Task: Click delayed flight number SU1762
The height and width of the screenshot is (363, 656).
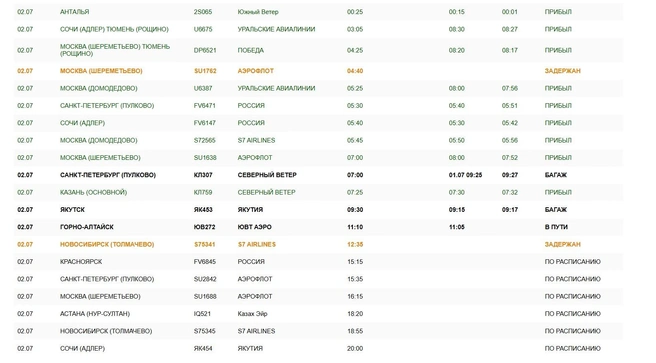Action: 205,71
